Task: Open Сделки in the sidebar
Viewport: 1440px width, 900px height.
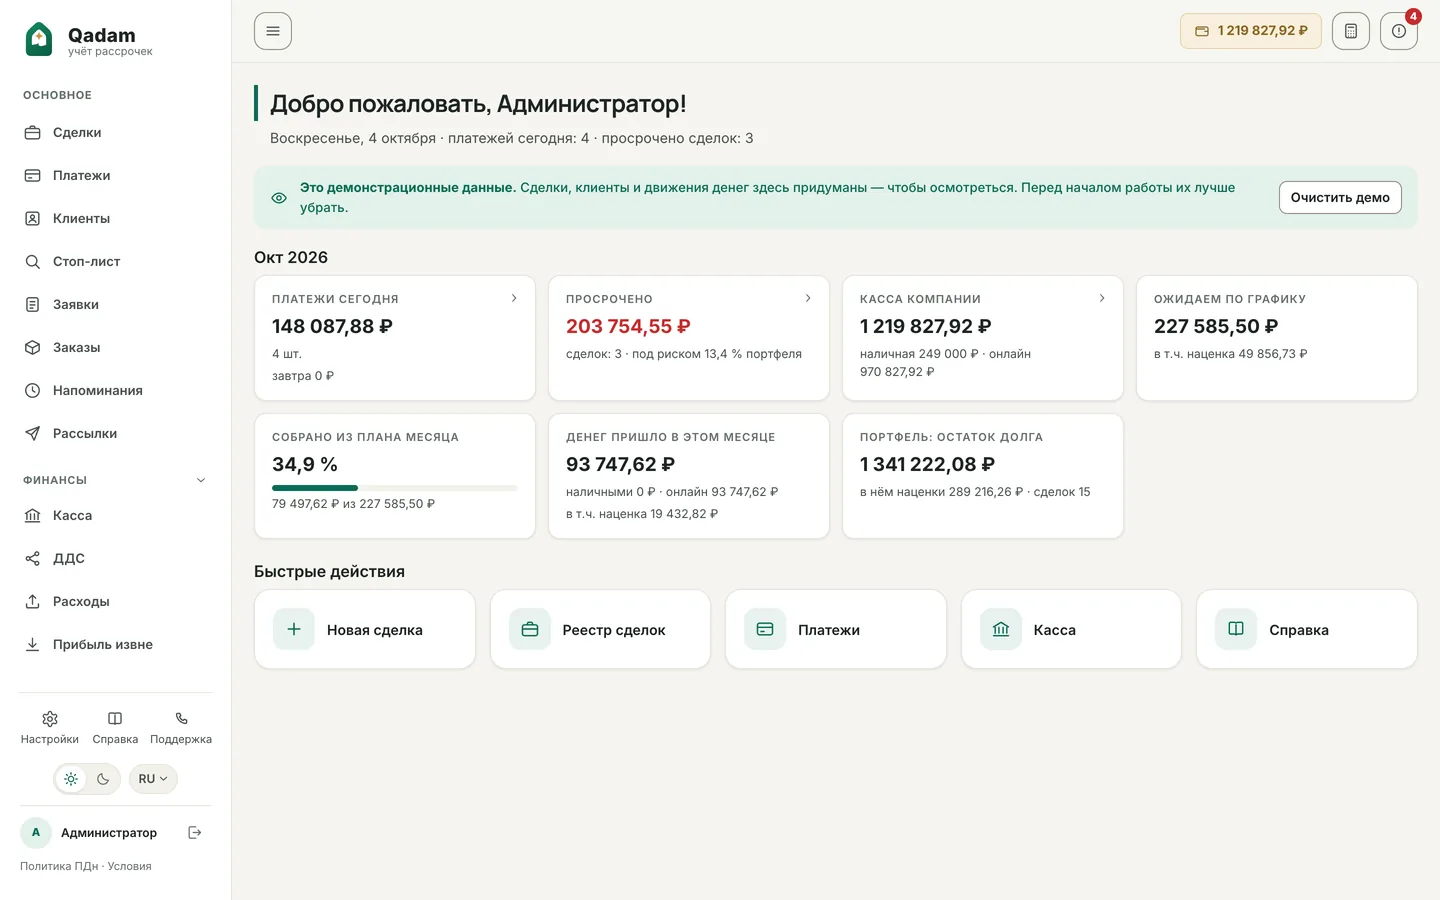Action: click(x=115, y=133)
